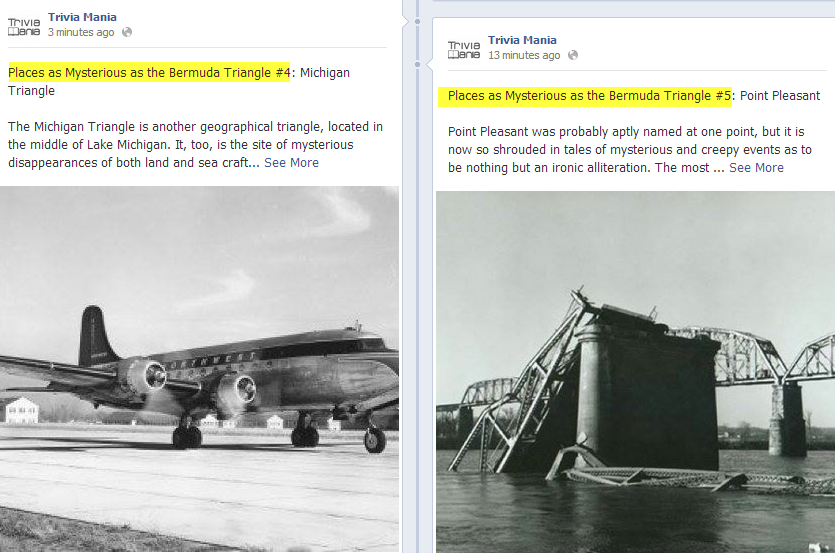Open the 13 minutes ago timestamp
Image resolution: width=835 pixels, height=553 pixels.
click(x=524, y=55)
